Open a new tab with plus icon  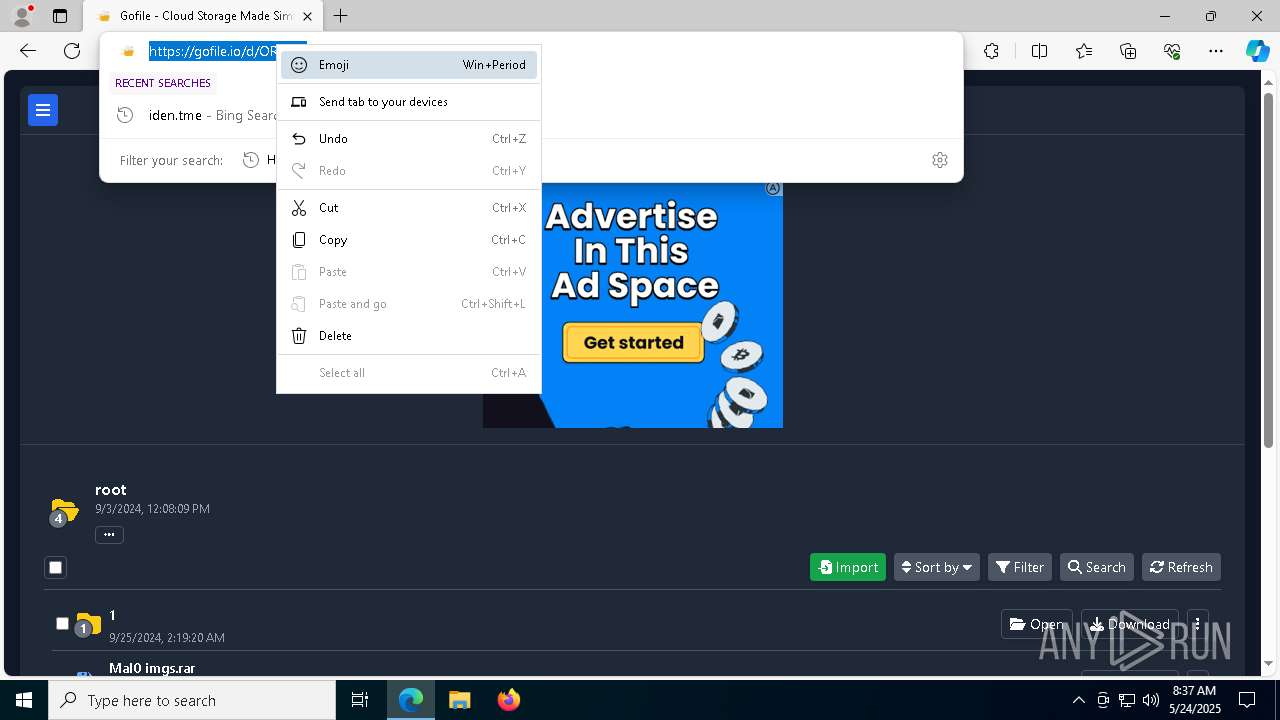point(341,16)
